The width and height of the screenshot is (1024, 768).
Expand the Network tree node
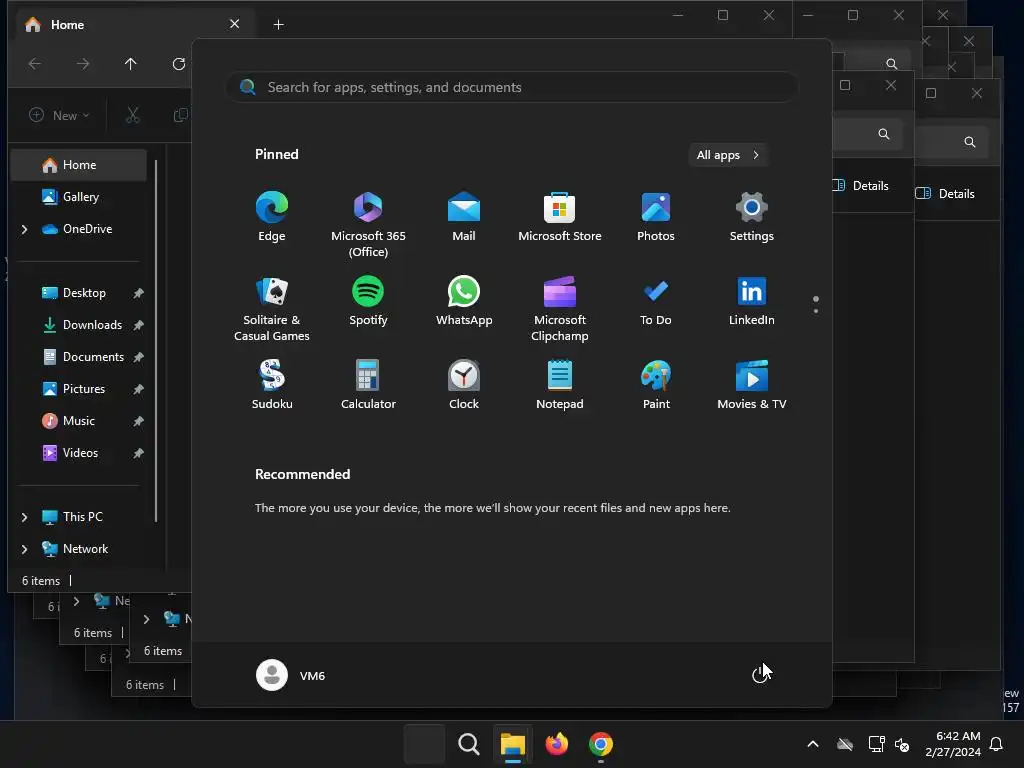click(x=24, y=549)
